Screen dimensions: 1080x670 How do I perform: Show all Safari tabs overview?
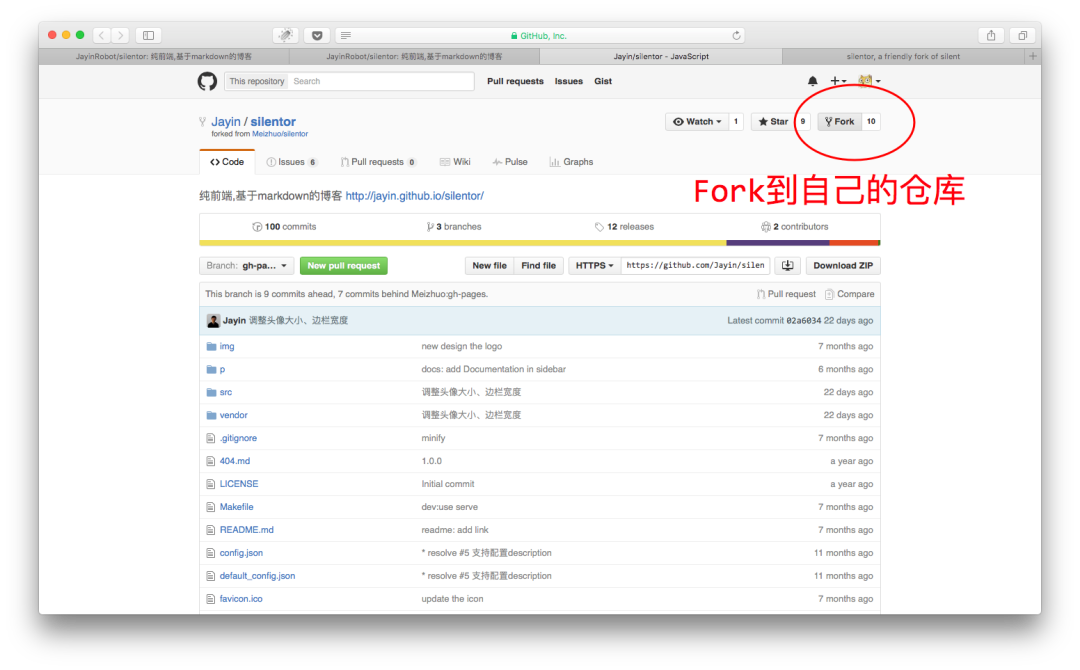[x=1022, y=35]
